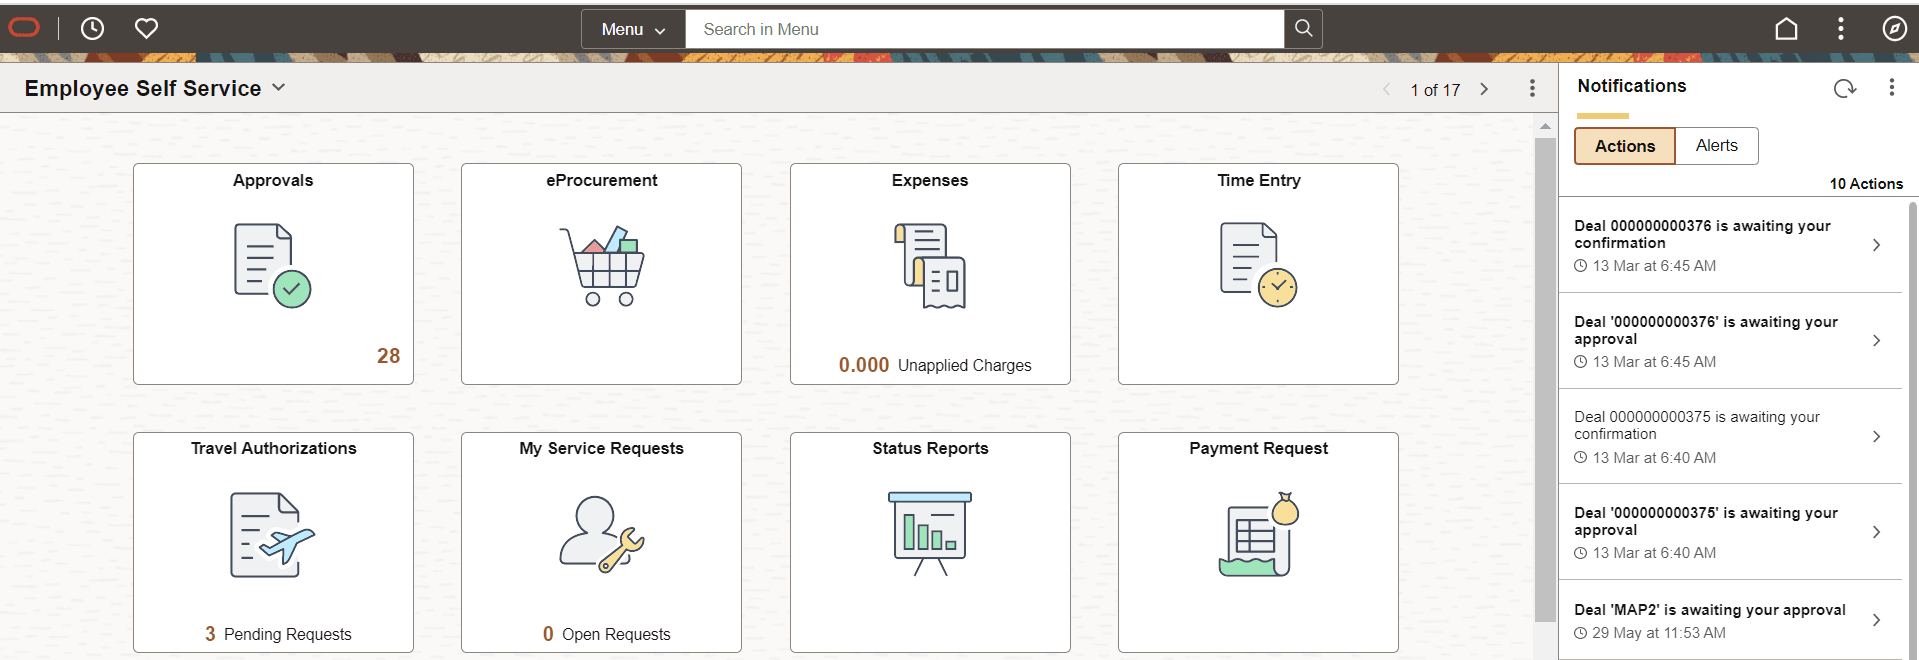
Task: Open Travel Authorizations airplane tile icon
Action: click(273, 535)
